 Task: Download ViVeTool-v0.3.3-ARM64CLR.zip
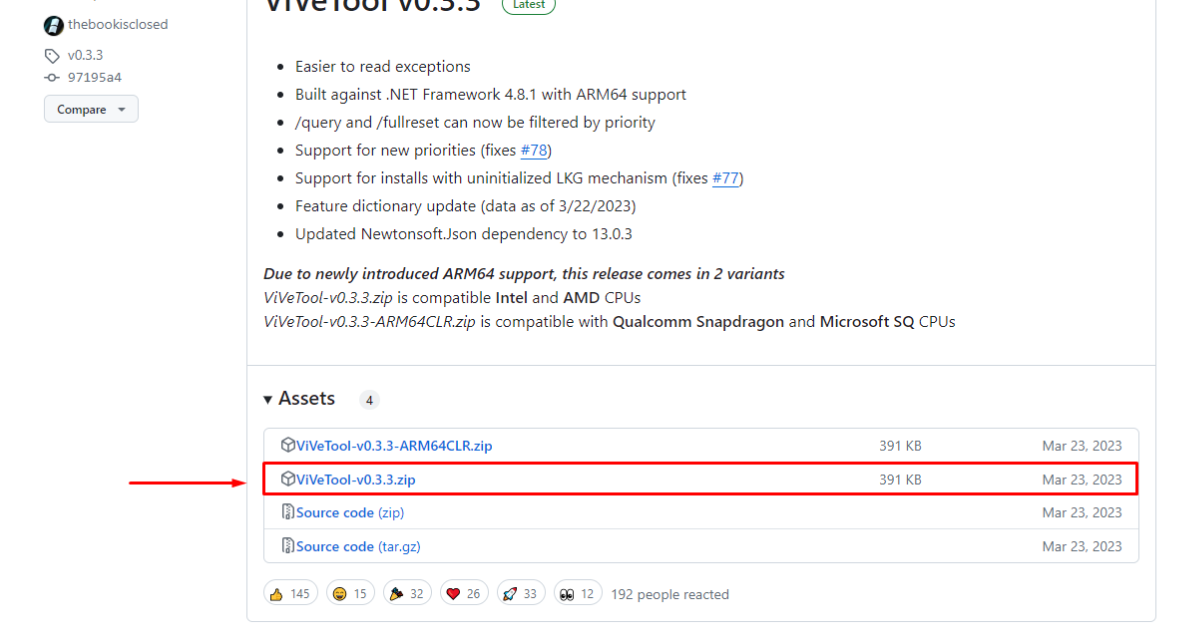394,445
